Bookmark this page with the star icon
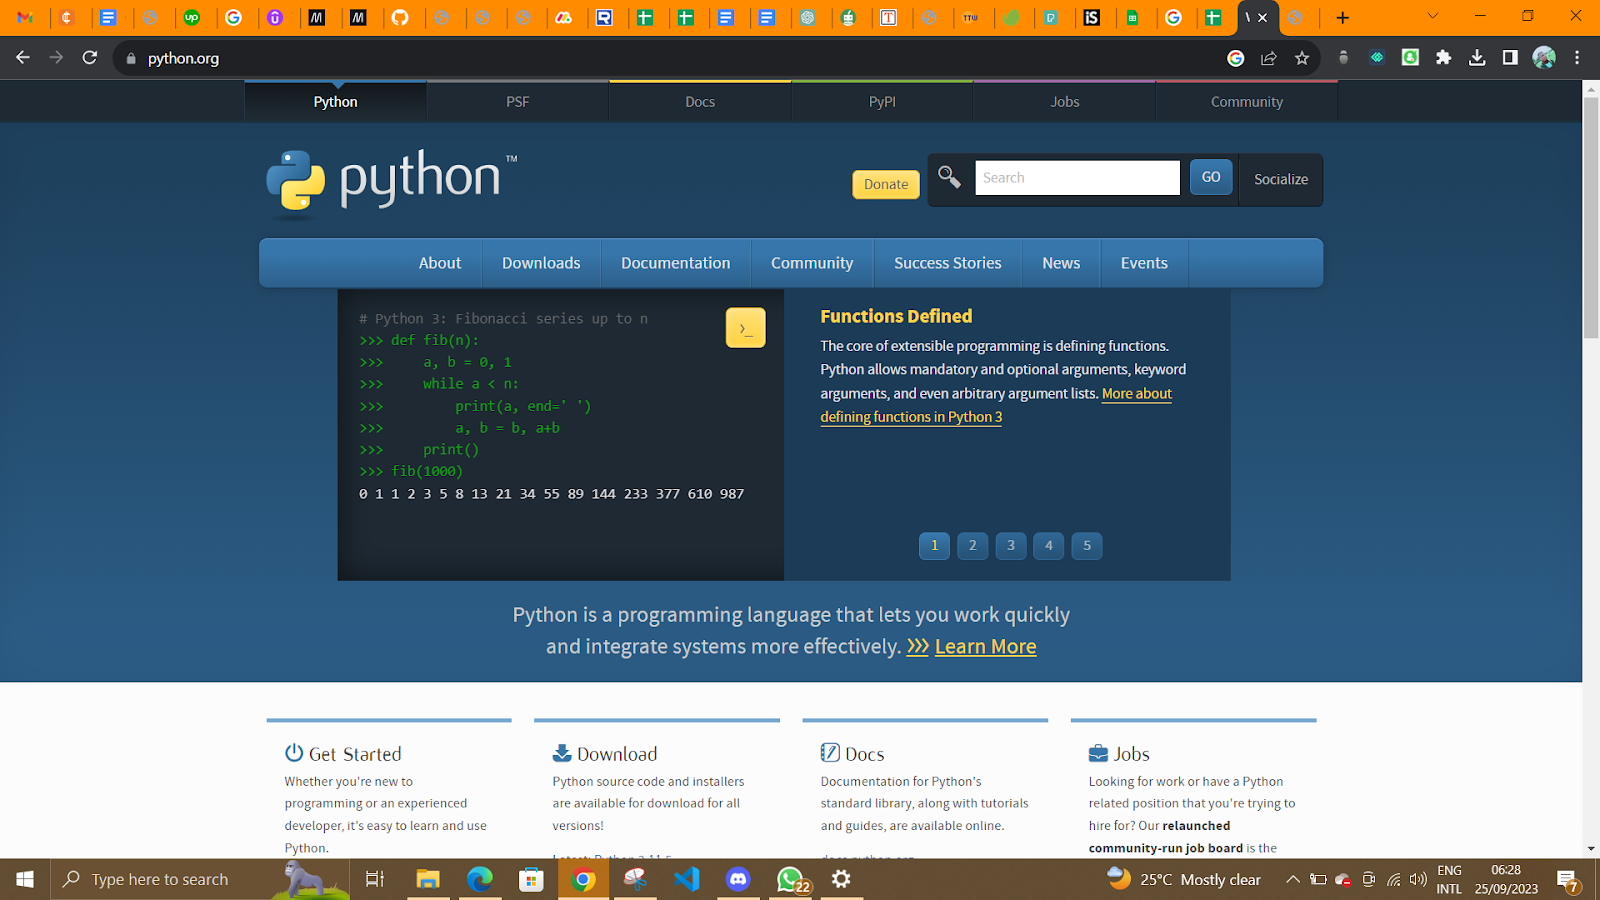 click(1302, 58)
